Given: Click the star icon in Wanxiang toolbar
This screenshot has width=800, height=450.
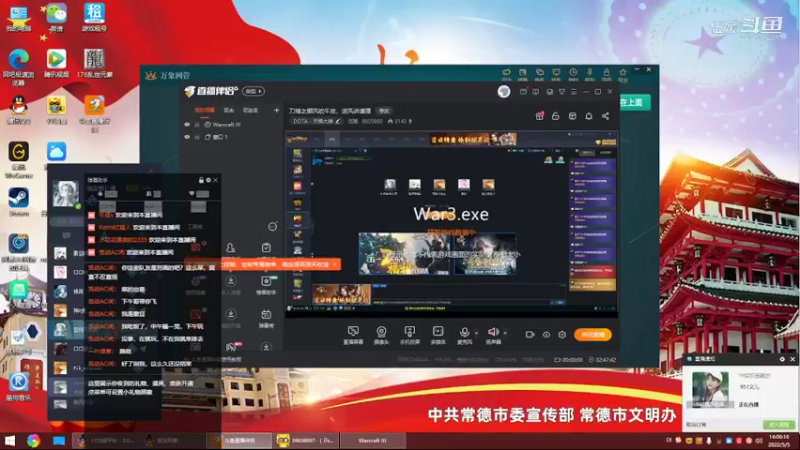Looking at the screenshot, I should pyautogui.click(x=623, y=73).
